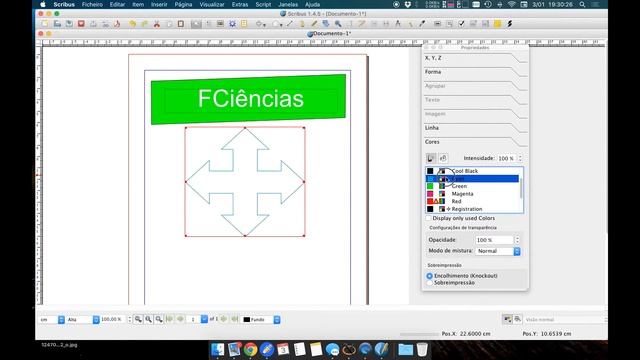Click the green FCiências banner shape
640x360 pixels.
click(x=248, y=99)
